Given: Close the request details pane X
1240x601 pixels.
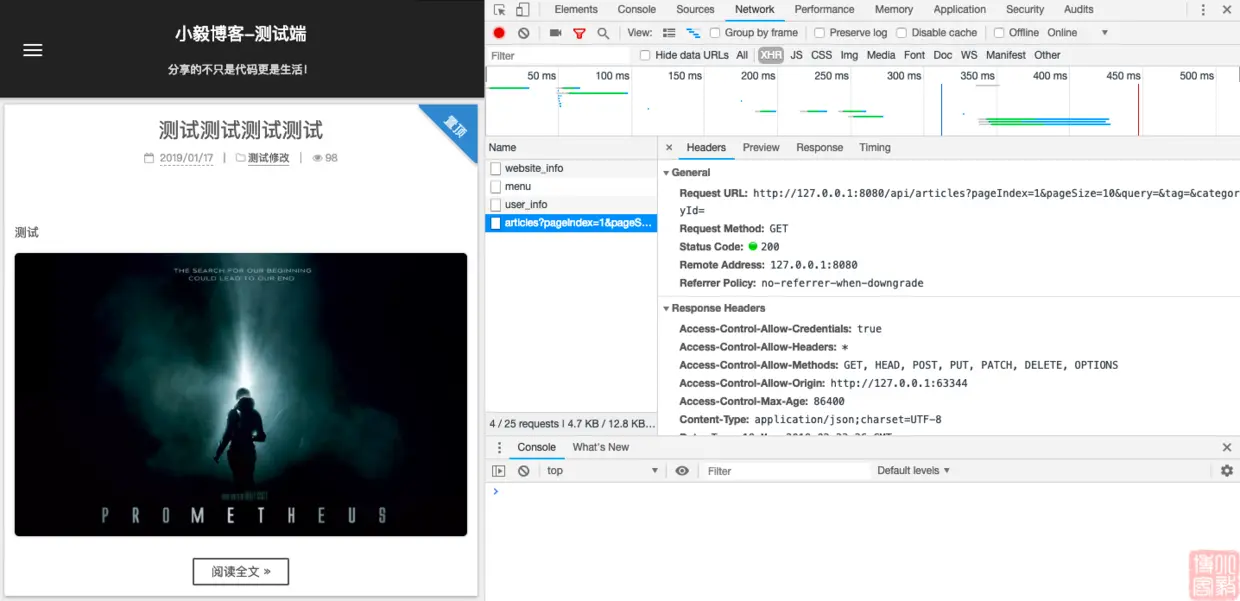Looking at the screenshot, I should (x=669, y=147).
